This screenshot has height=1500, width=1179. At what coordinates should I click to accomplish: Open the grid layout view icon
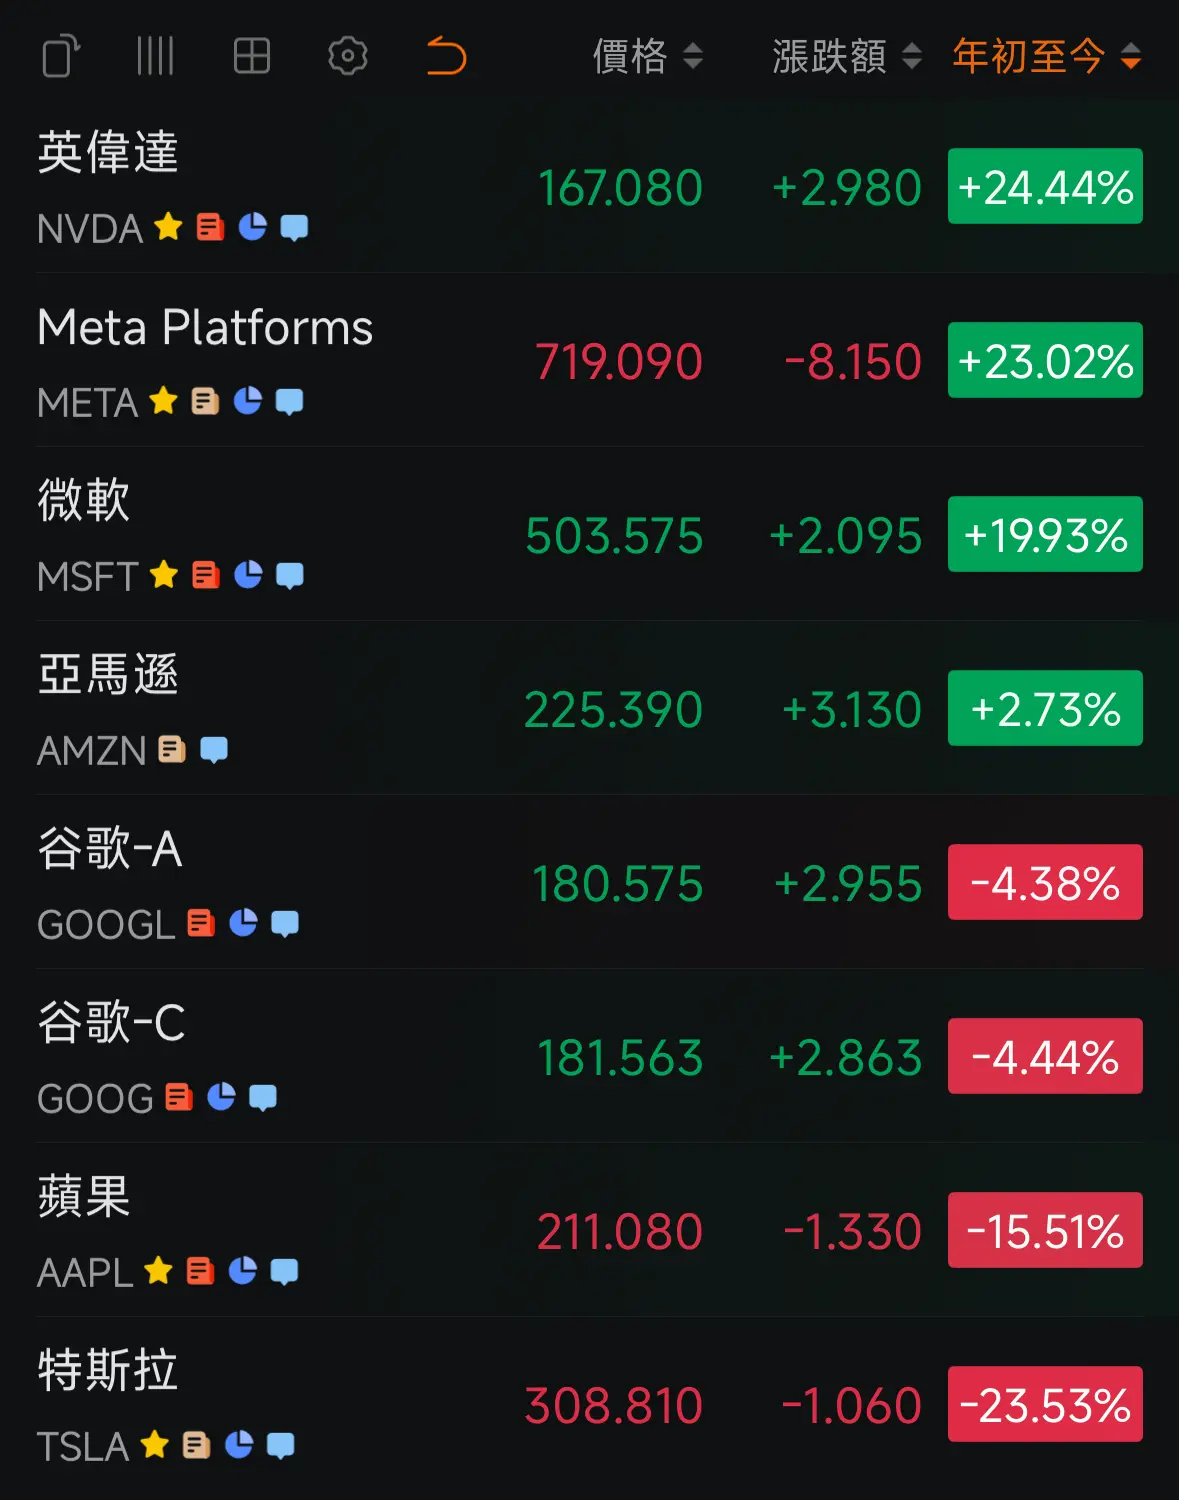click(x=252, y=56)
